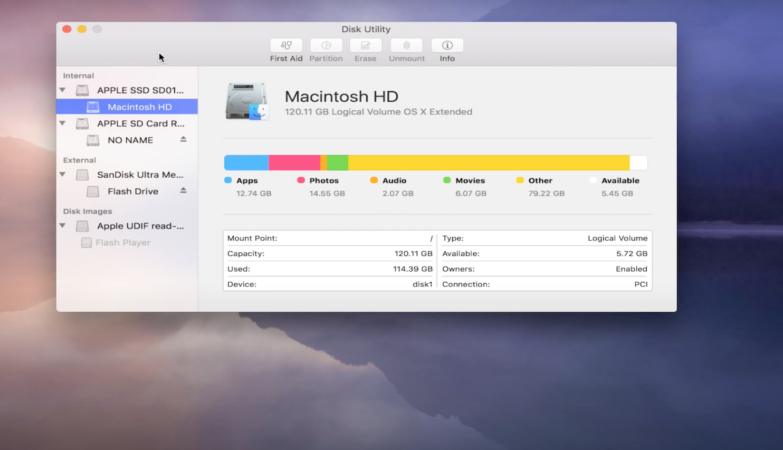Screen dimensions: 783x450
Task: Open the Info toolbar button
Action: pos(447,45)
